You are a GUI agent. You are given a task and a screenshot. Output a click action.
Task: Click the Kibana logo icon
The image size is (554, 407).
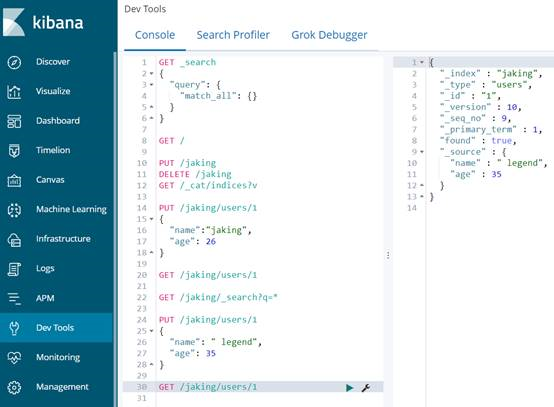(x=14, y=22)
